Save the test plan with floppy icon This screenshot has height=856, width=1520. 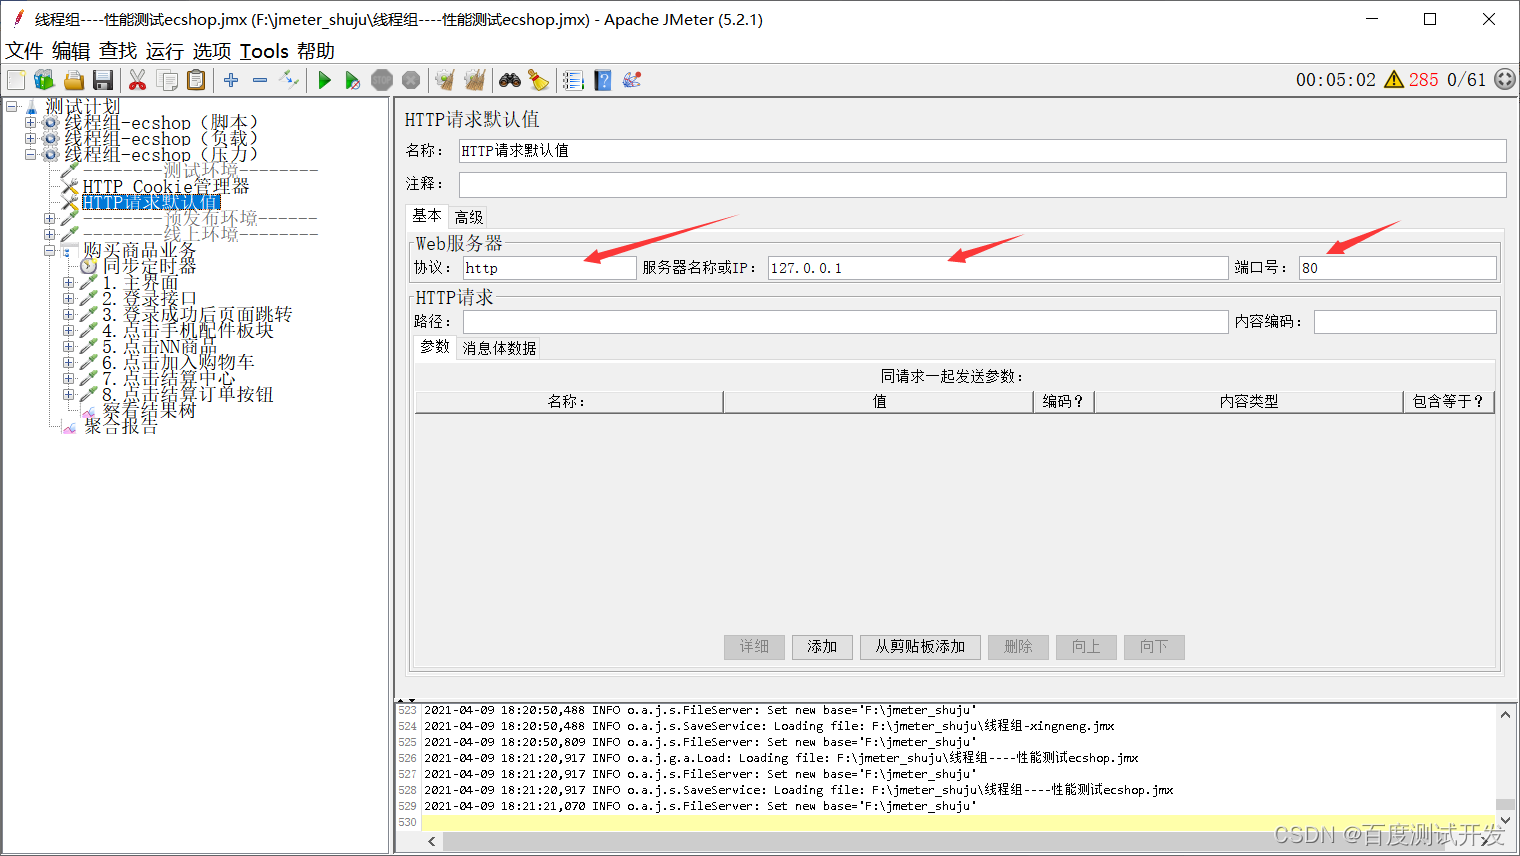(102, 80)
